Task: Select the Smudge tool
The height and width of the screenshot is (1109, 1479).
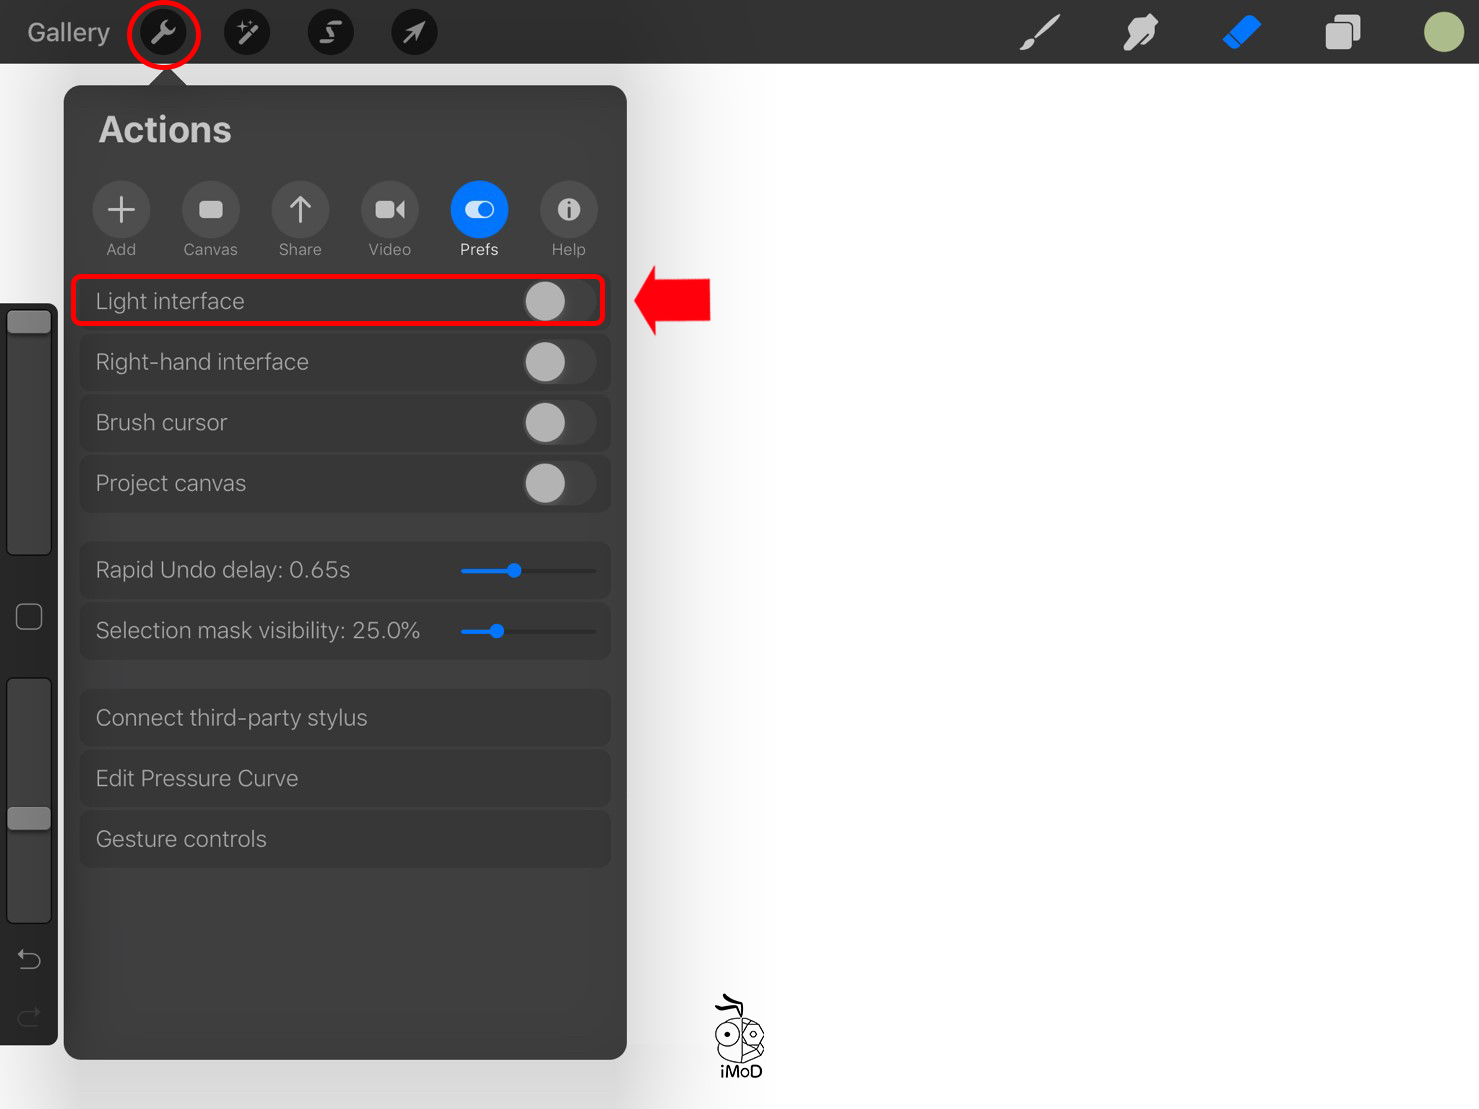Action: [x=1139, y=31]
